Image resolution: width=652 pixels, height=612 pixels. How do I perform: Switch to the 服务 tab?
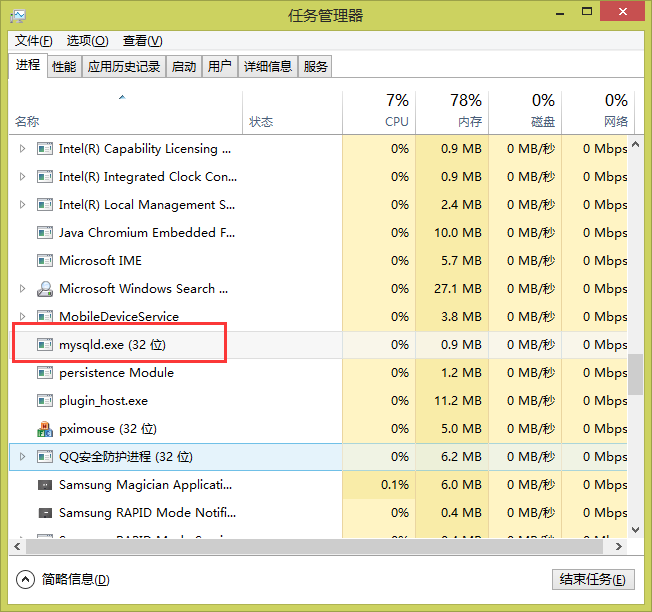[x=315, y=67]
